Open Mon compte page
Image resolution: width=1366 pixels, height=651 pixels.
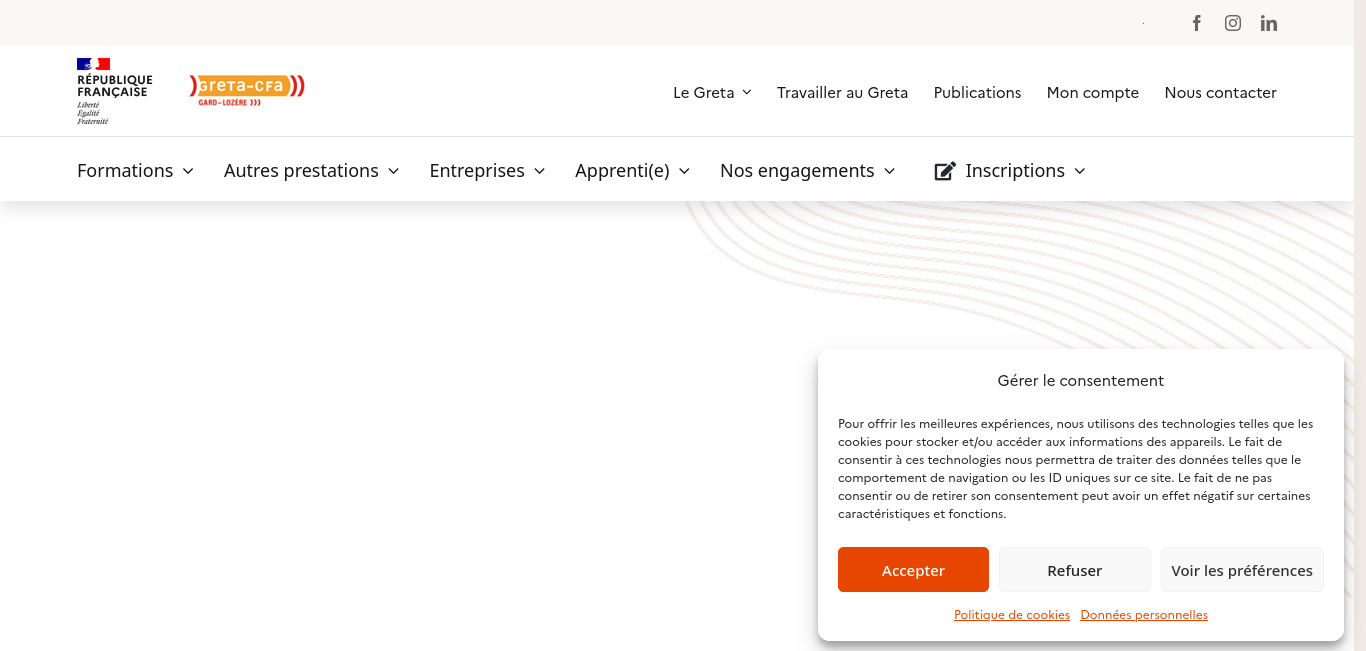click(x=1092, y=92)
